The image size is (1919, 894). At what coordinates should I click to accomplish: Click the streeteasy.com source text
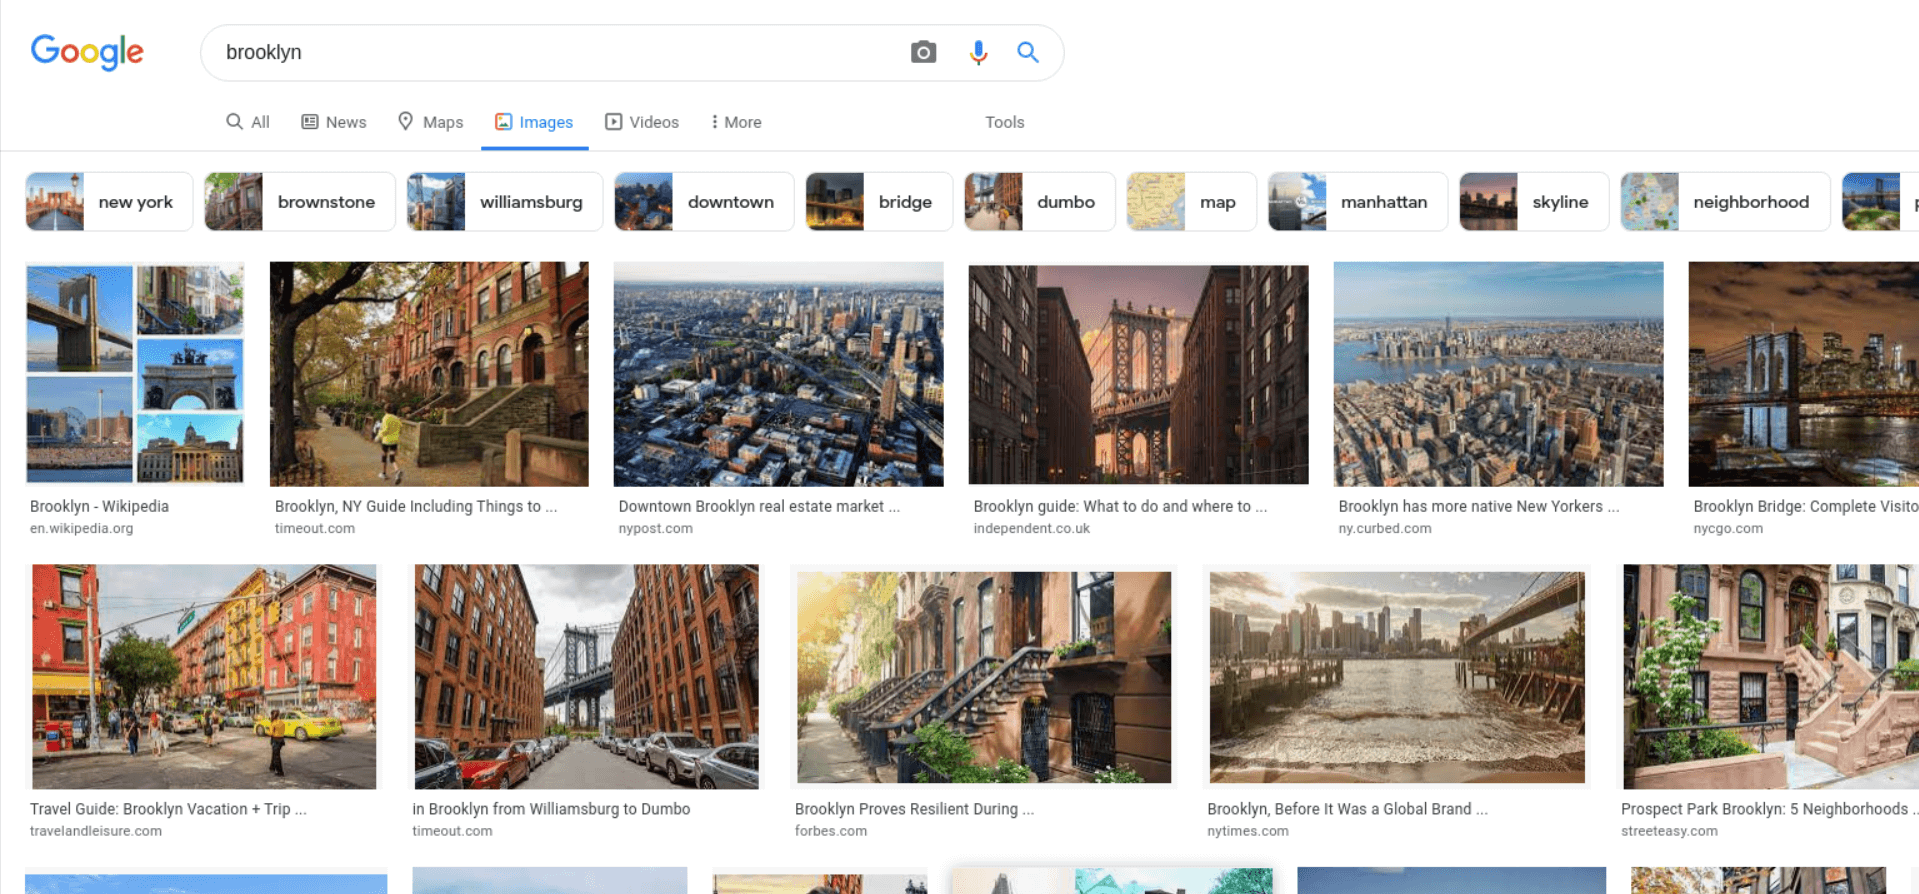click(1668, 831)
